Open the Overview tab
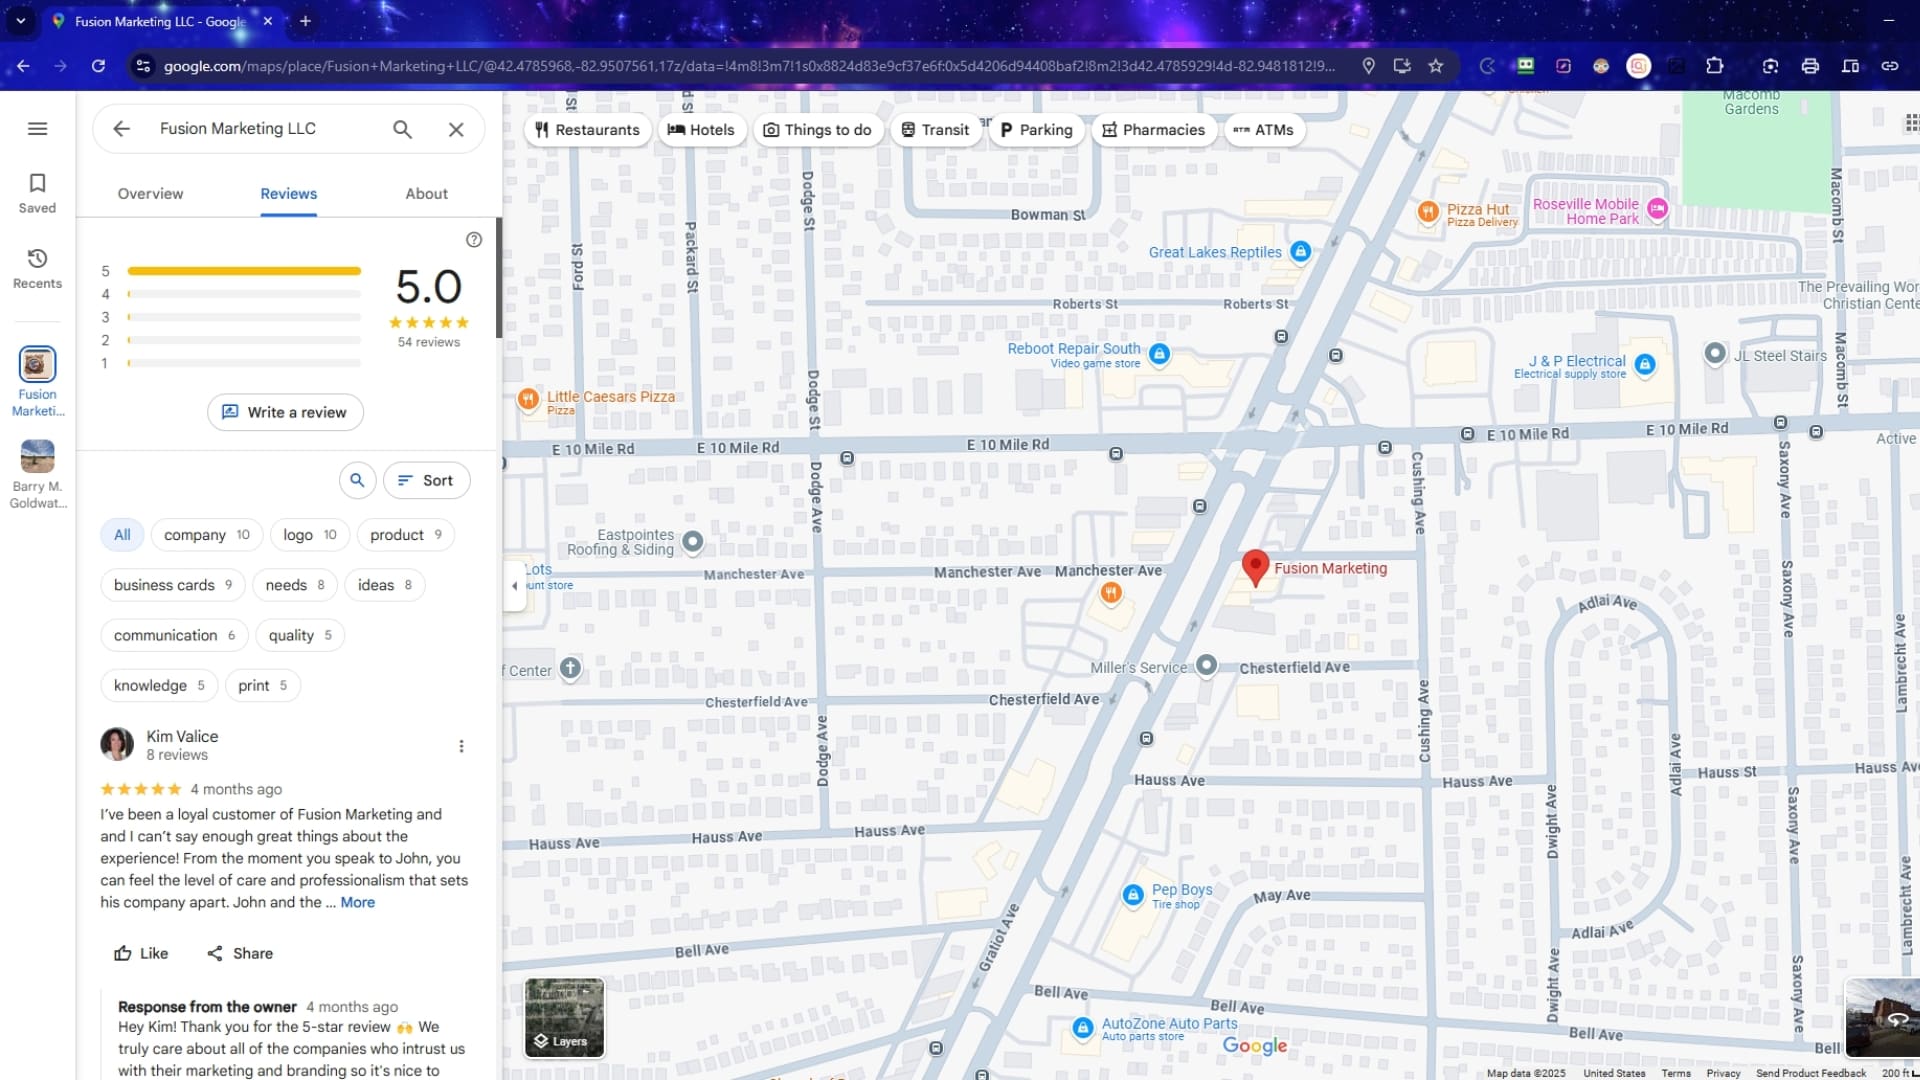1920x1080 pixels. pos(150,193)
